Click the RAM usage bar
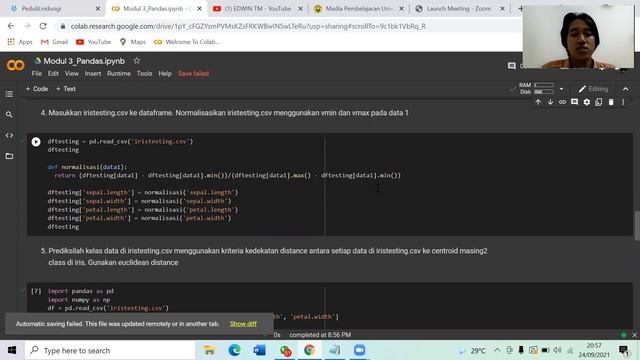The image size is (640, 360). click(544, 85)
